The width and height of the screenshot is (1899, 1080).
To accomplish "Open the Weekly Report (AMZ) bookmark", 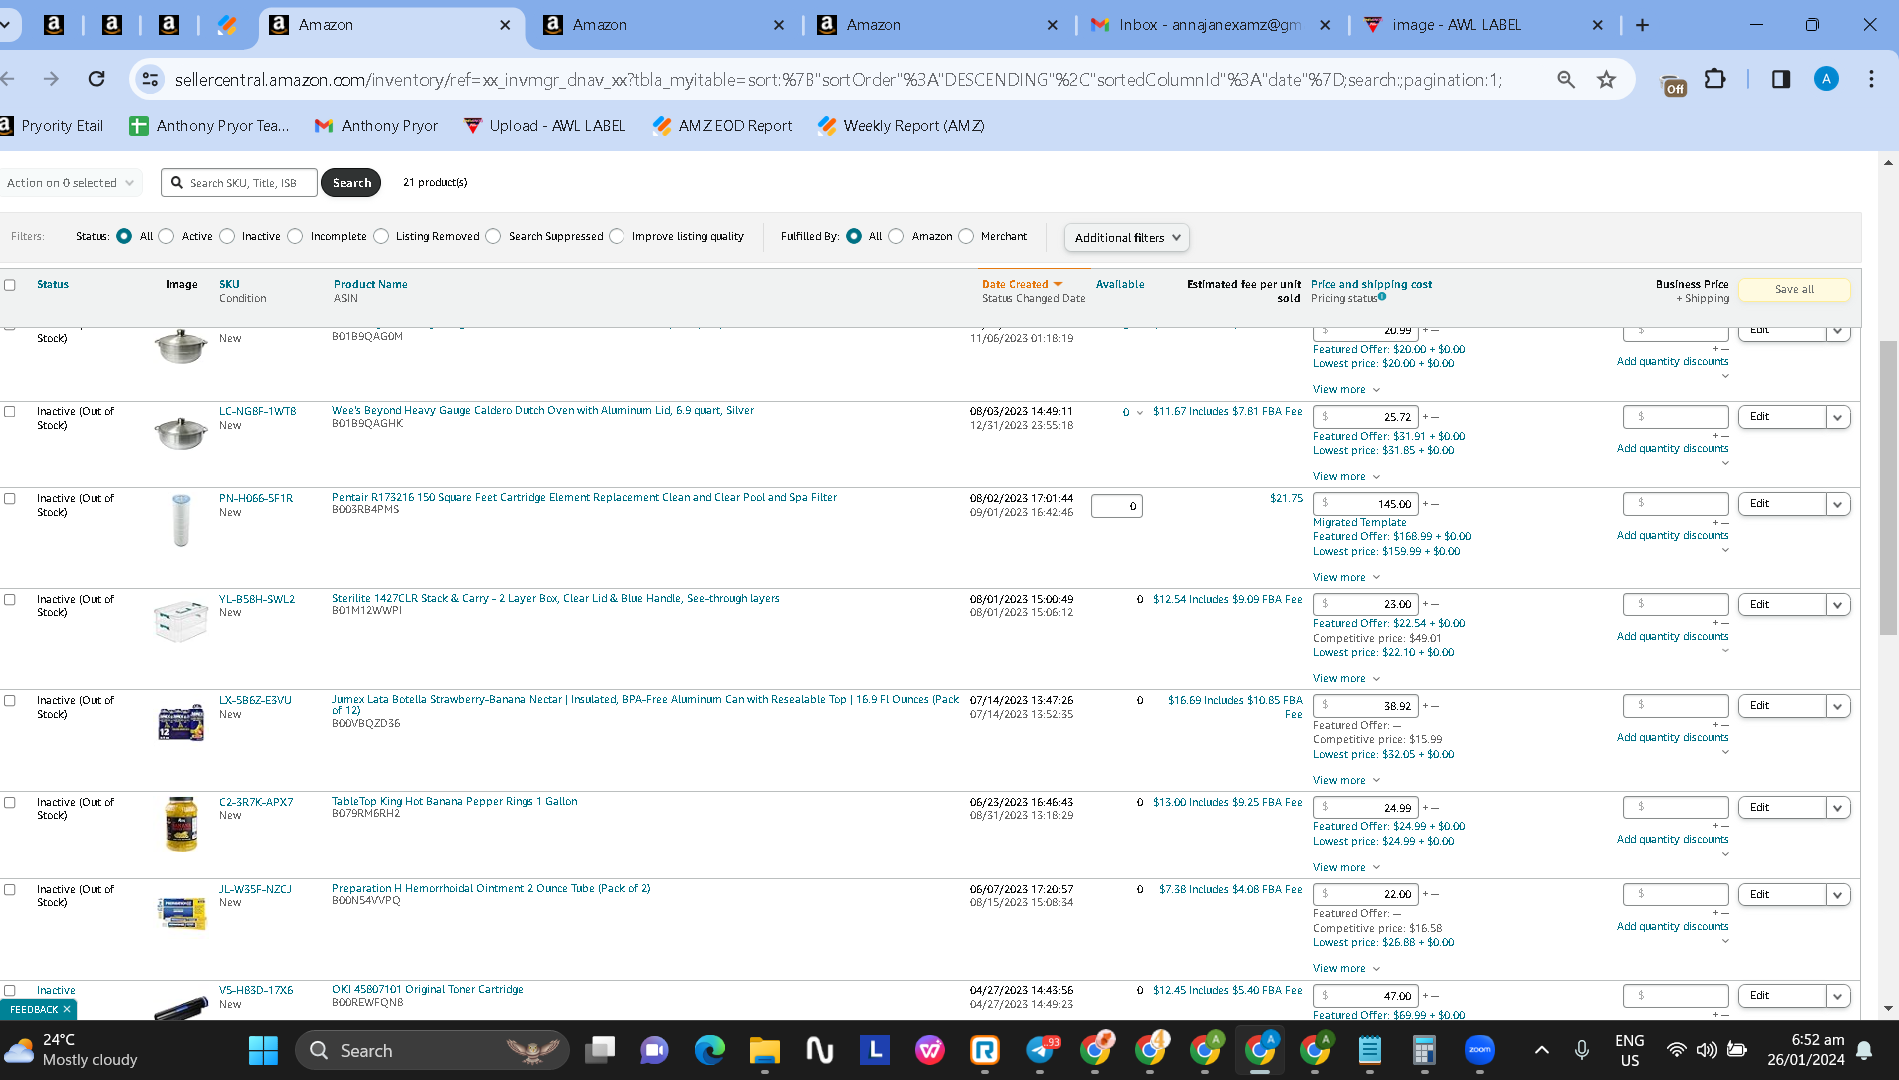I will (901, 125).
